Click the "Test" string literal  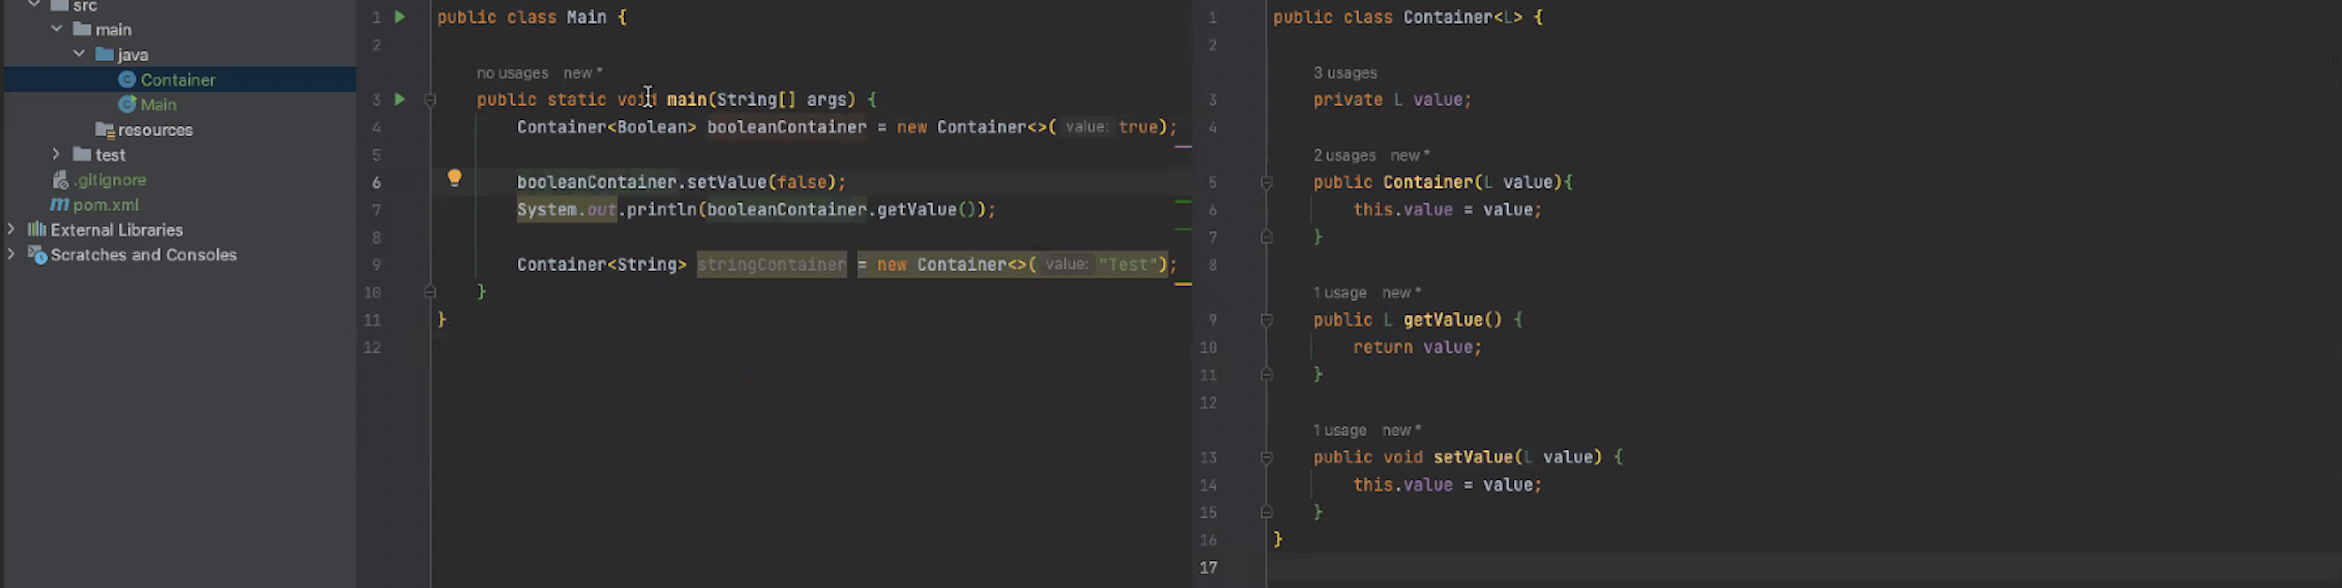(1127, 265)
